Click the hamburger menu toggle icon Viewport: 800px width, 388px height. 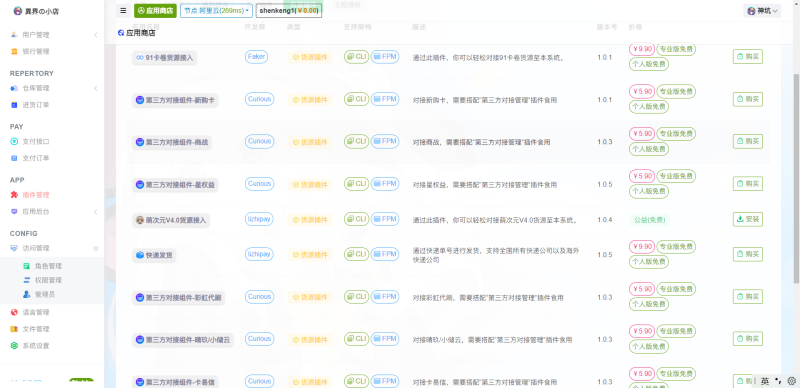pos(123,10)
